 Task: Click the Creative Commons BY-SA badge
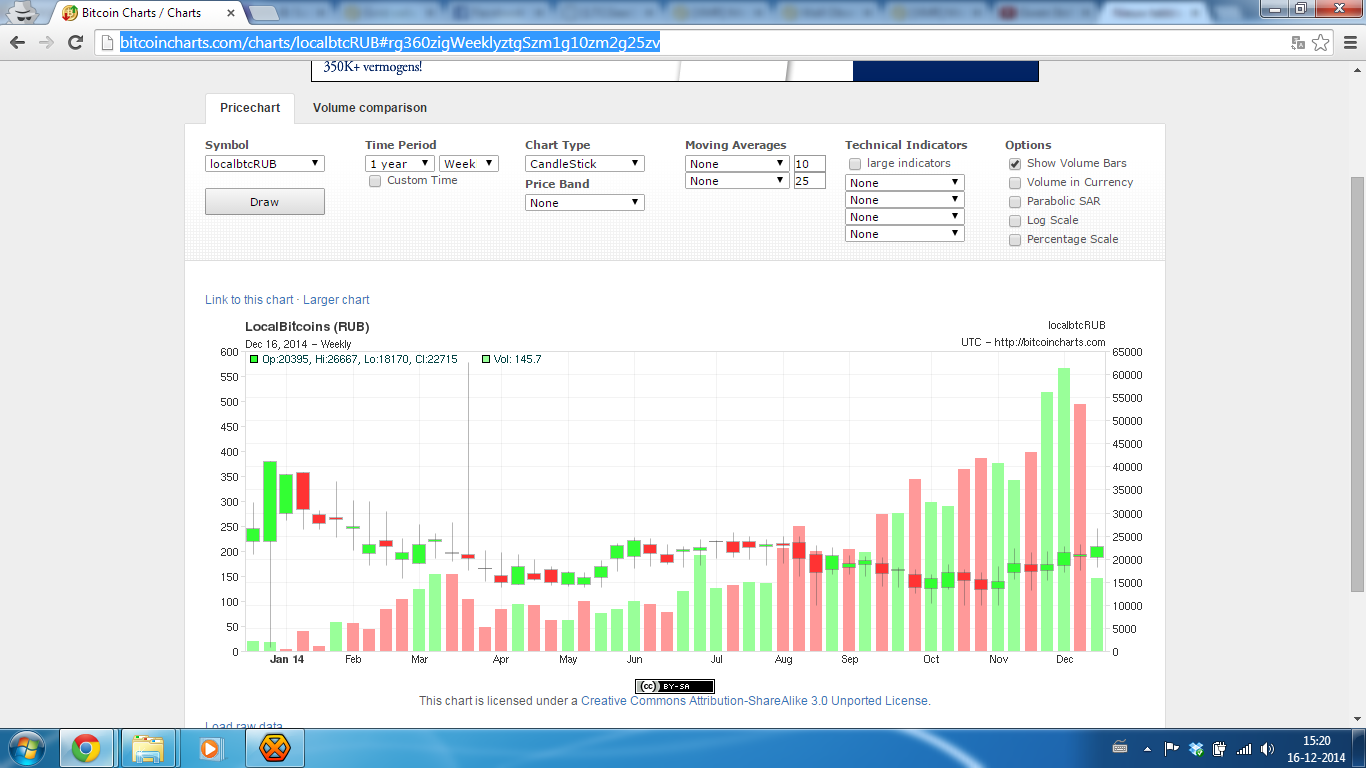coord(675,686)
